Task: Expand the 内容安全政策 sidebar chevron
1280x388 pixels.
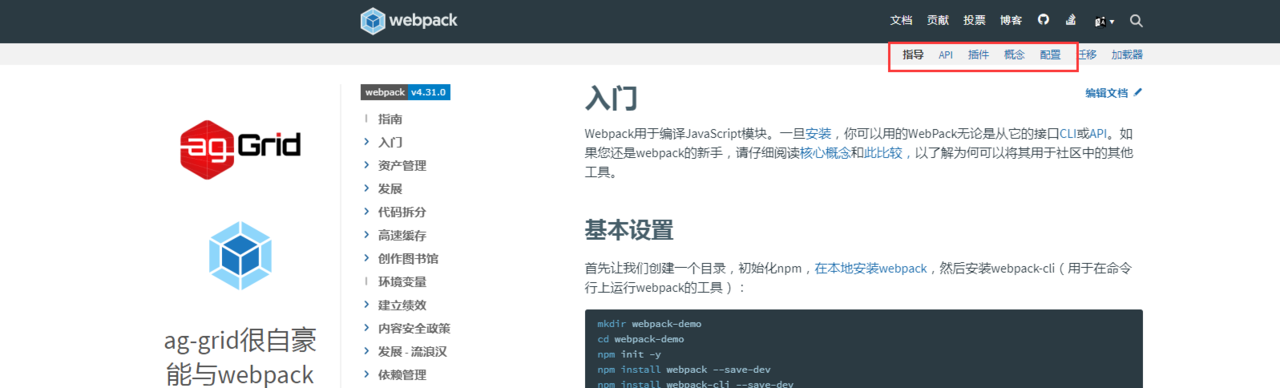Action: [x=367, y=328]
